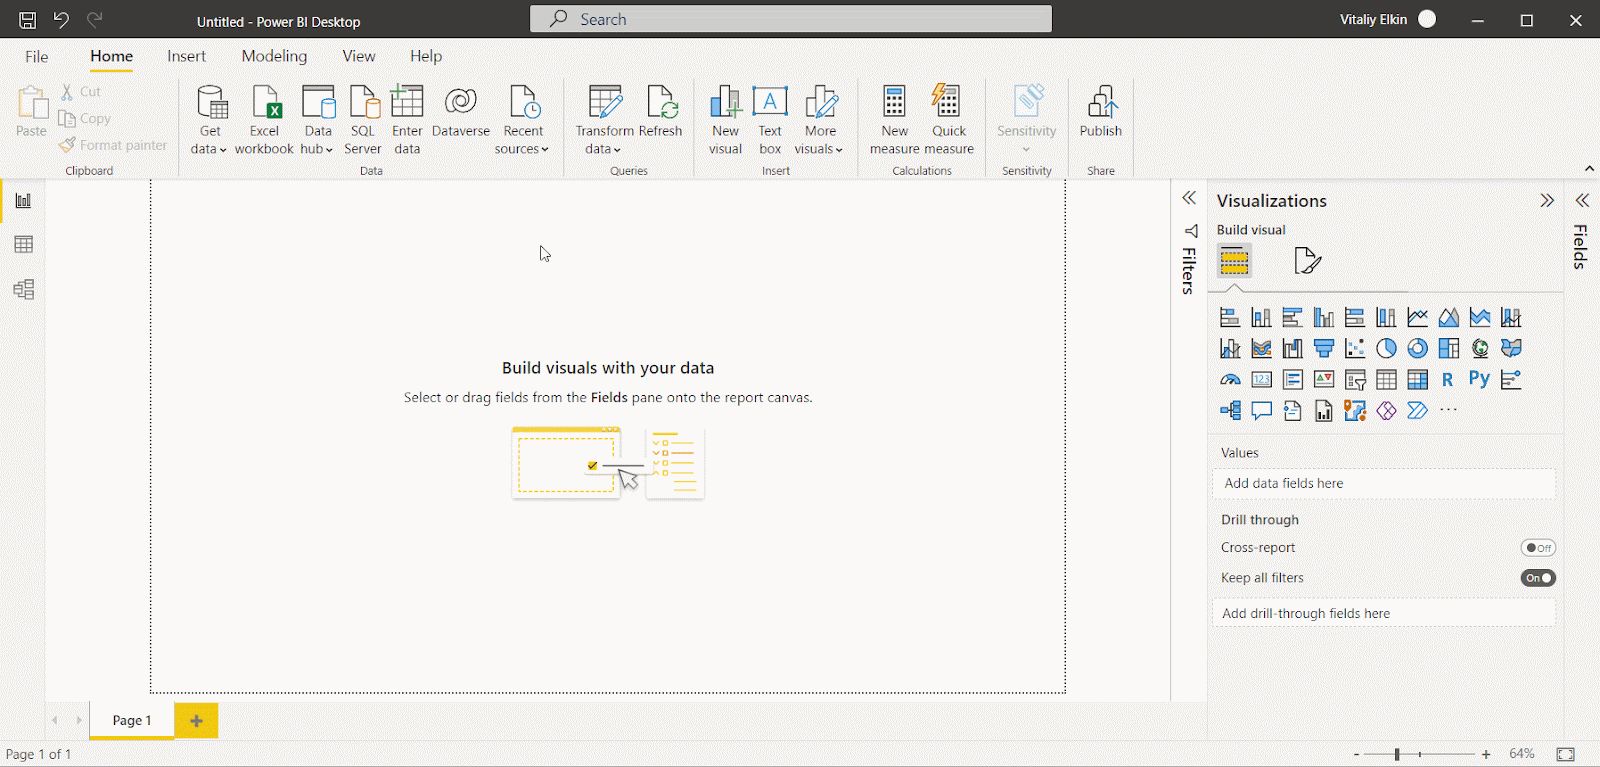Switch to the Modeling ribbon tab

274,56
